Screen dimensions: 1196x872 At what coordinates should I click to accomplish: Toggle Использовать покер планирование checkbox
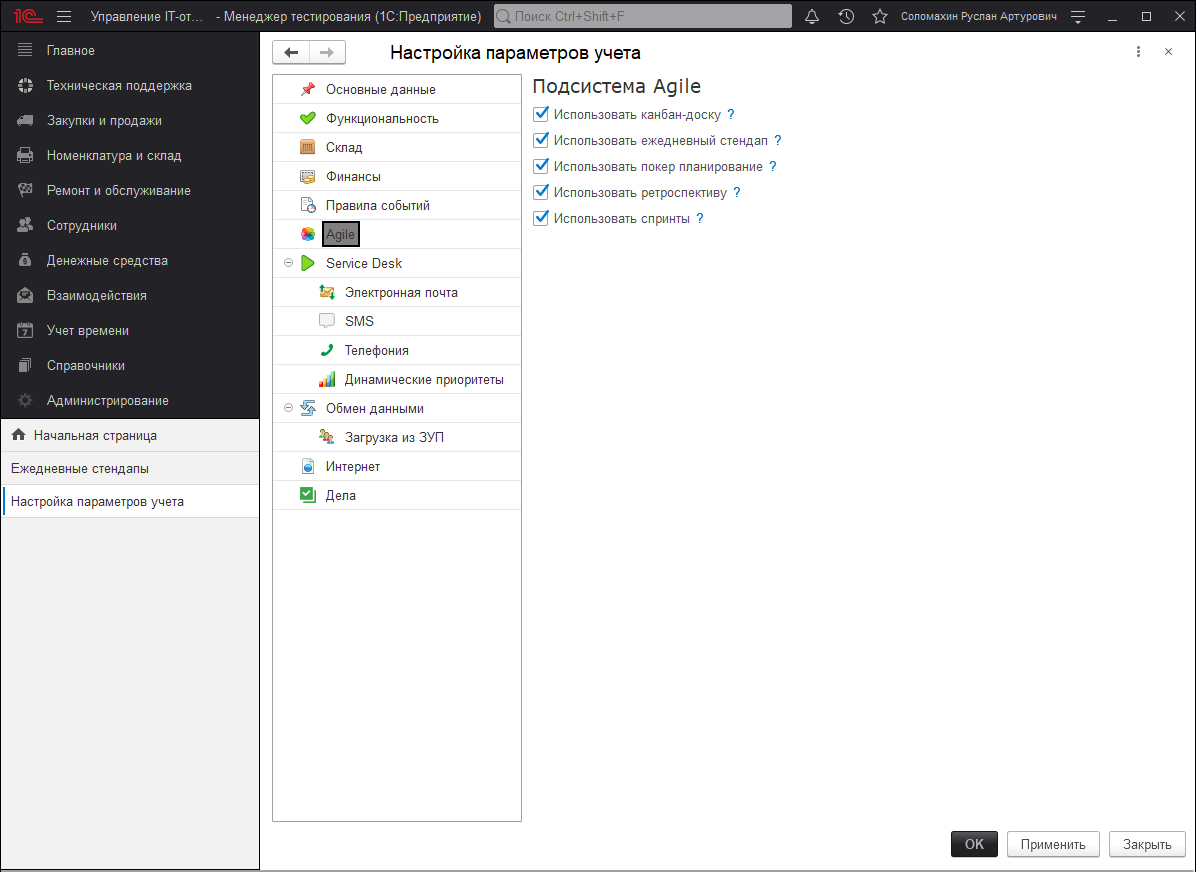[x=541, y=167]
